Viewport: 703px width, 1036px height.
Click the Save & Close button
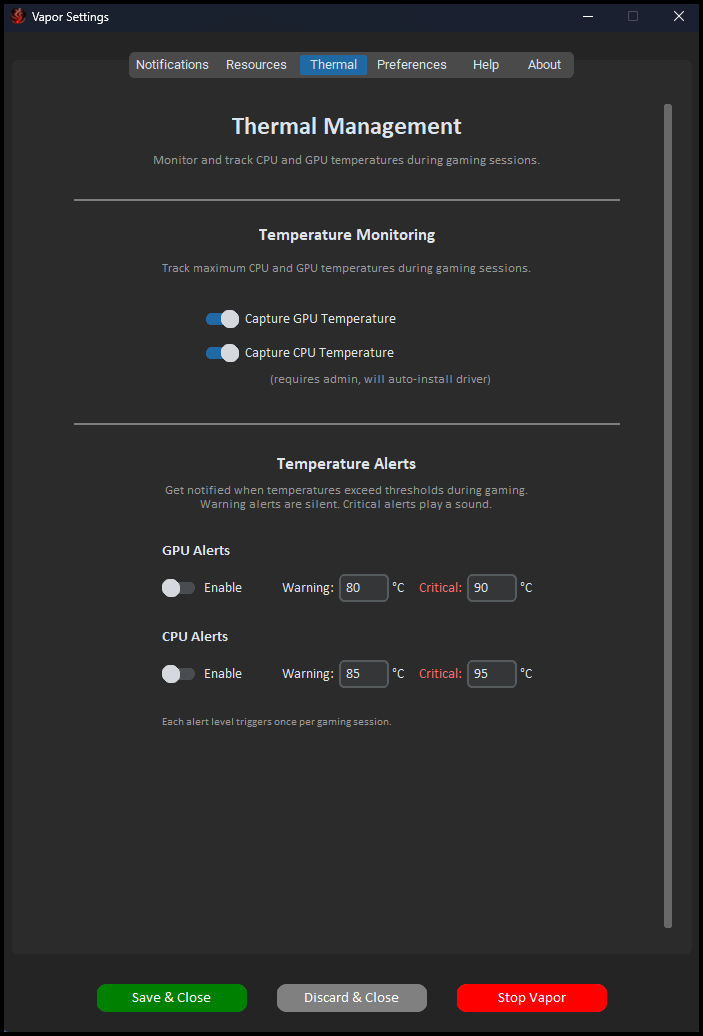pyautogui.click(x=172, y=998)
